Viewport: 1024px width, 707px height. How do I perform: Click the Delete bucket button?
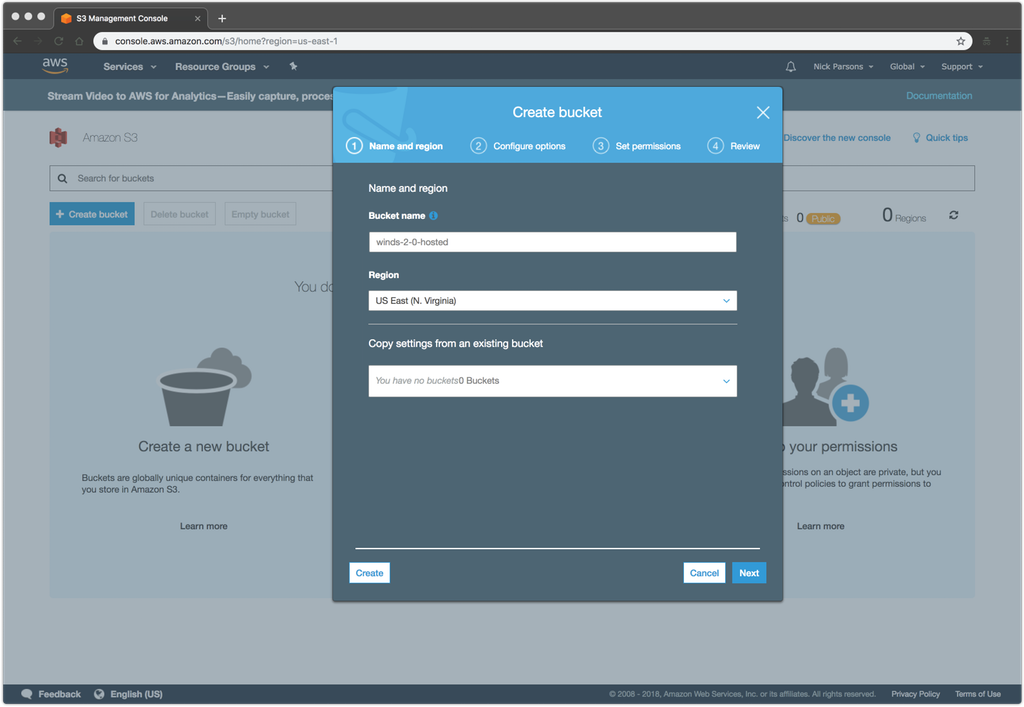[x=180, y=214]
